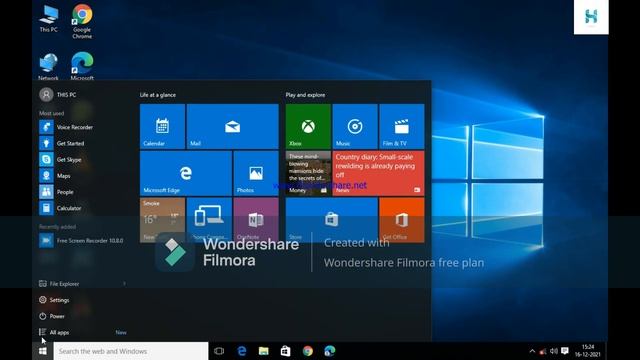Open File Explorer from the taskbar
The image size is (640, 360).
click(264, 351)
